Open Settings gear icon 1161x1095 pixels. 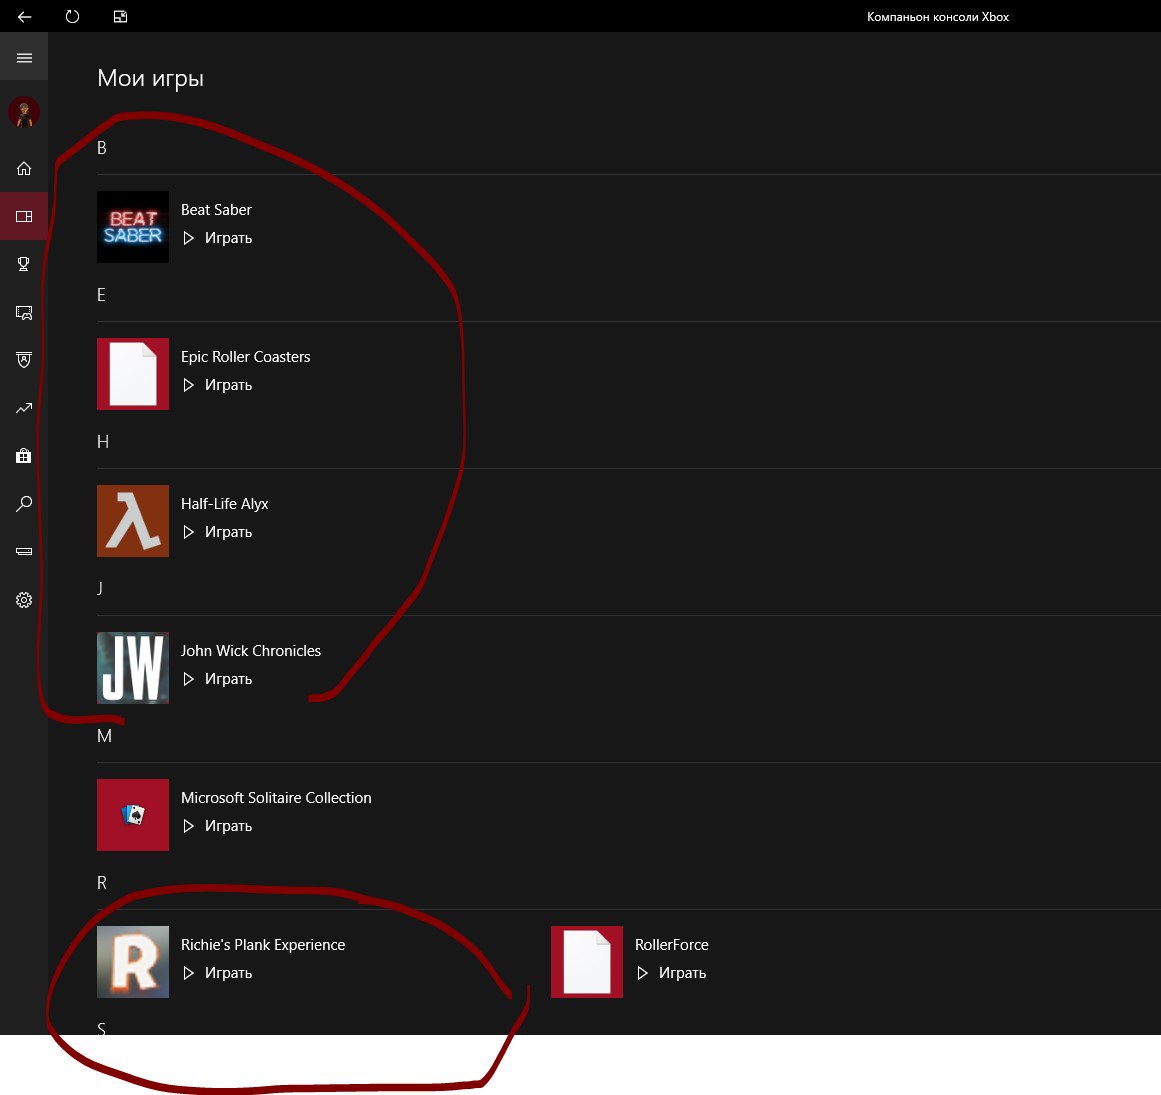pyautogui.click(x=24, y=600)
